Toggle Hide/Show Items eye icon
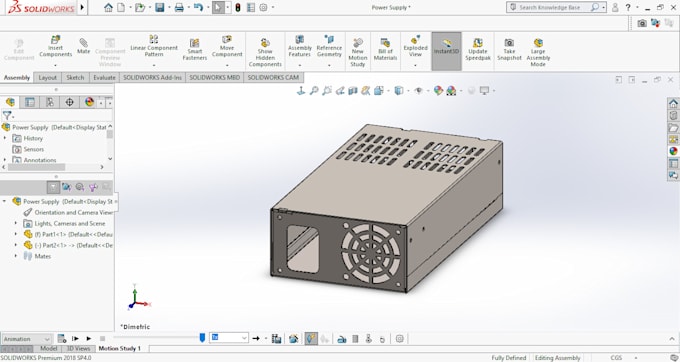 (418, 91)
